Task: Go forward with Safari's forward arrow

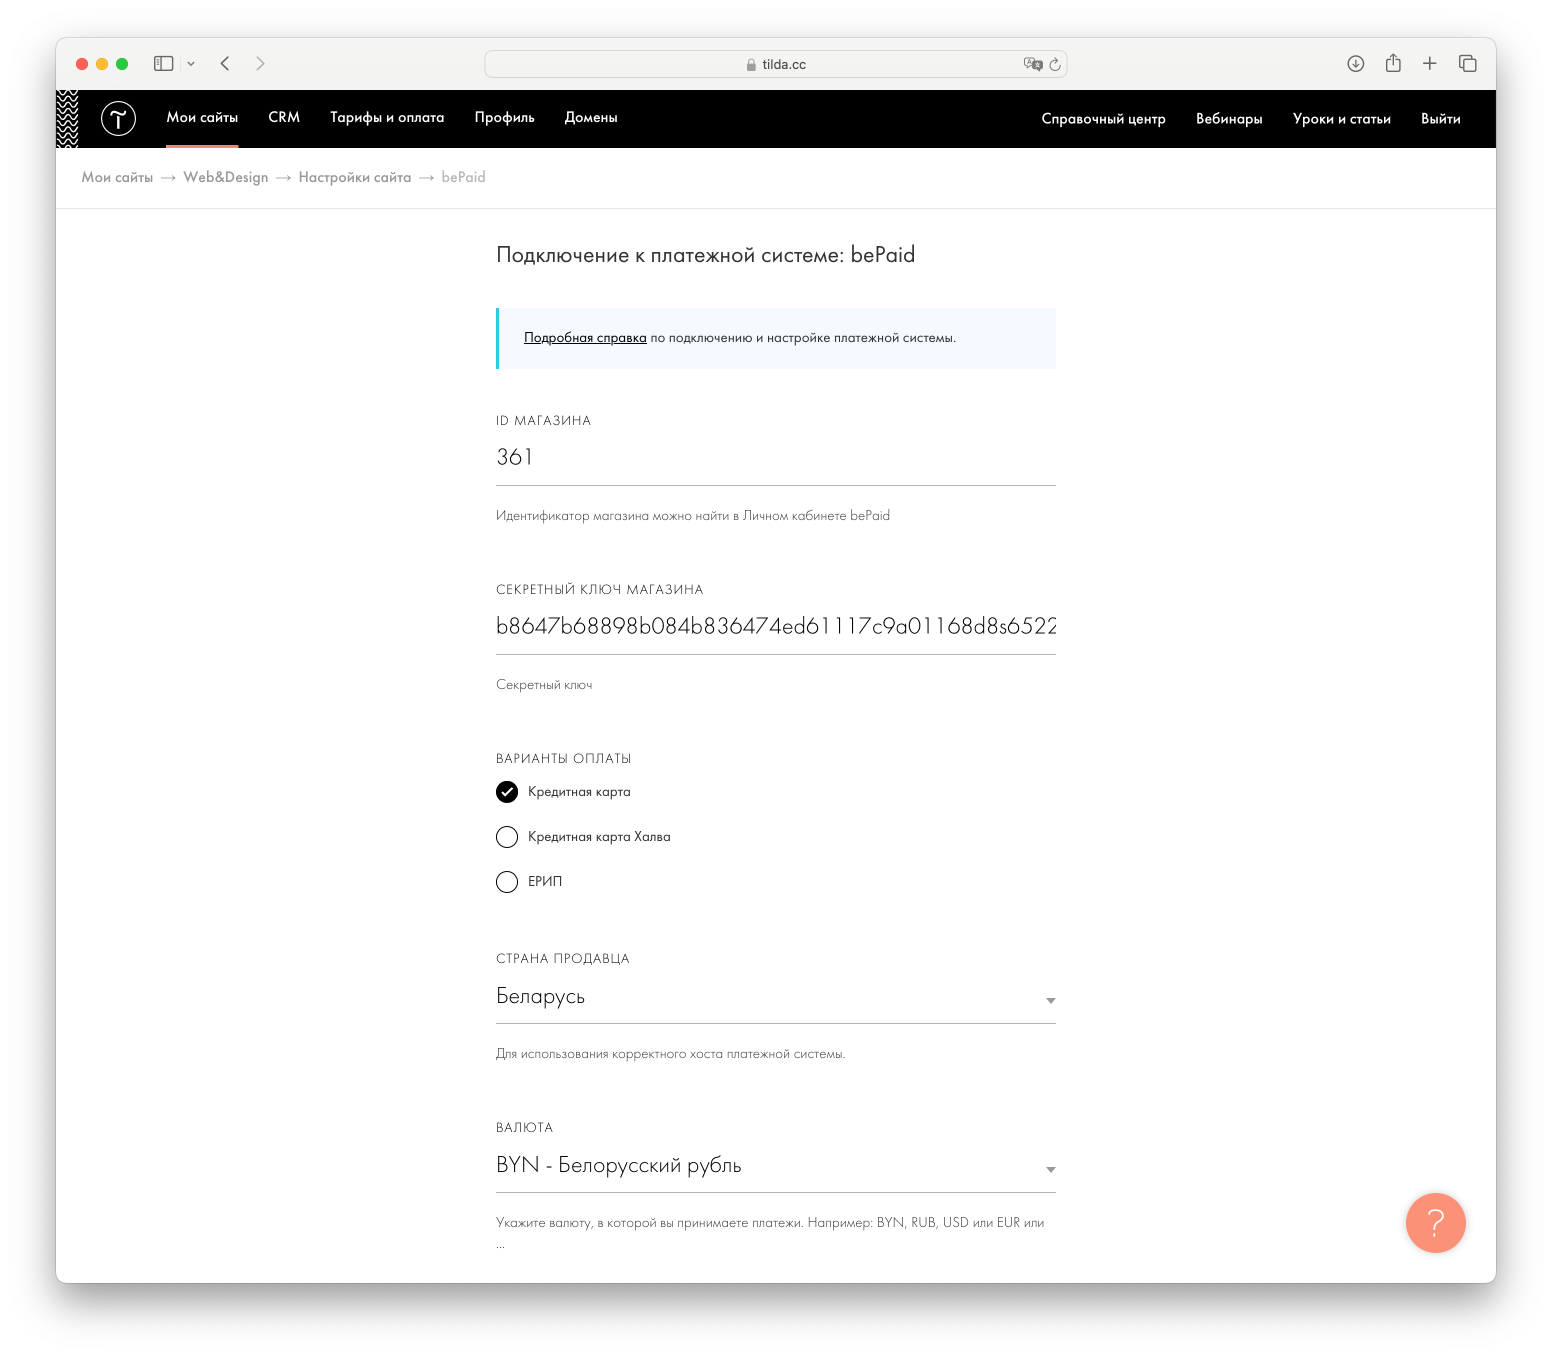Action: [260, 63]
